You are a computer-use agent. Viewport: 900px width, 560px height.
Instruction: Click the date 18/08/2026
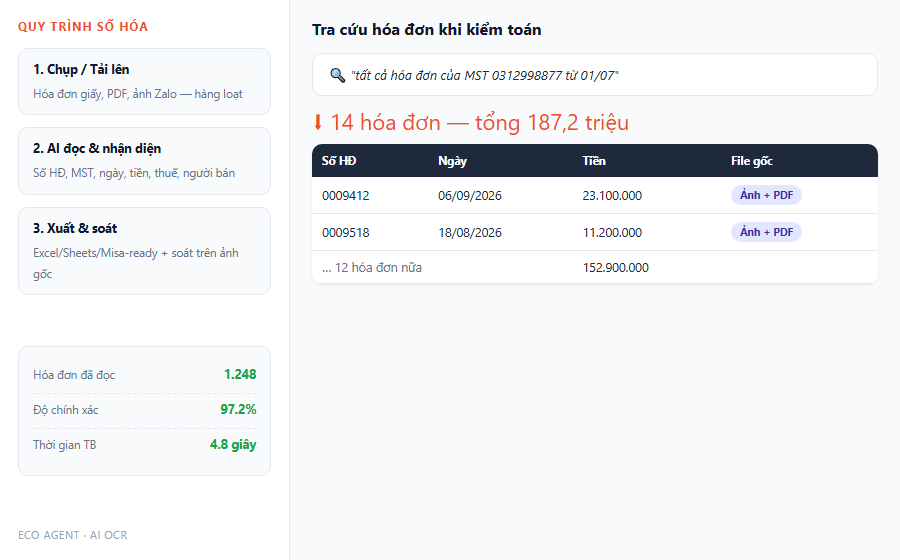[x=470, y=232]
